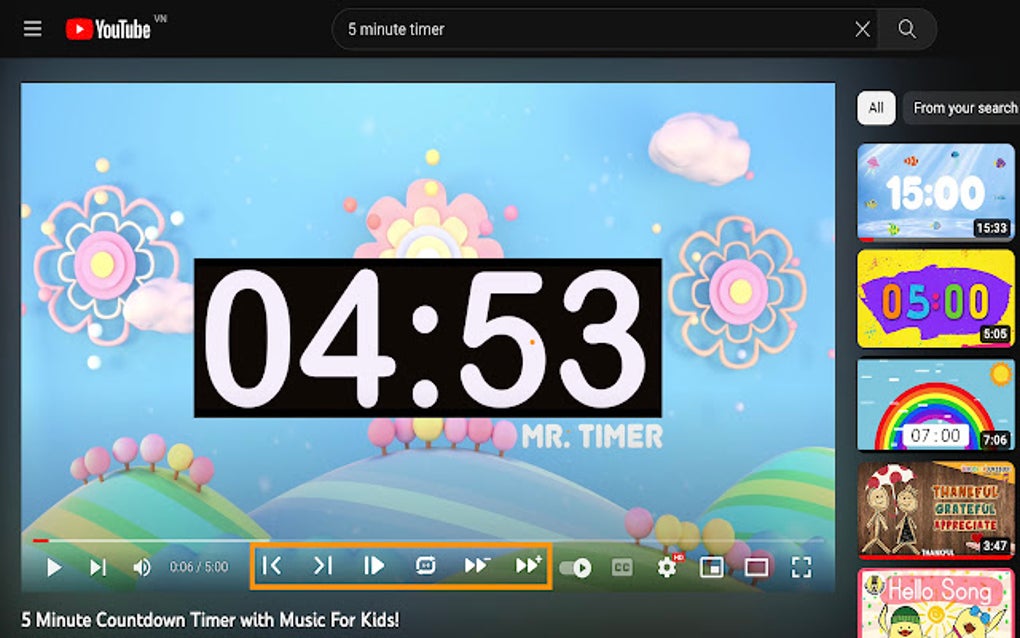Click the loop video icon in the orange toolbar
The height and width of the screenshot is (638, 1020).
tap(425, 566)
